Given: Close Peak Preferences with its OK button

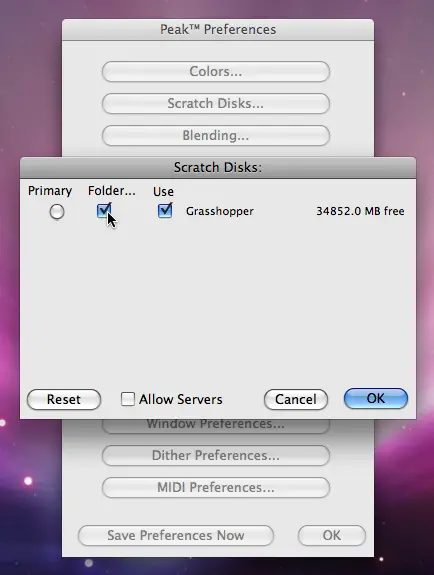Looking at the screenshot, I should [x=332, y=535].
